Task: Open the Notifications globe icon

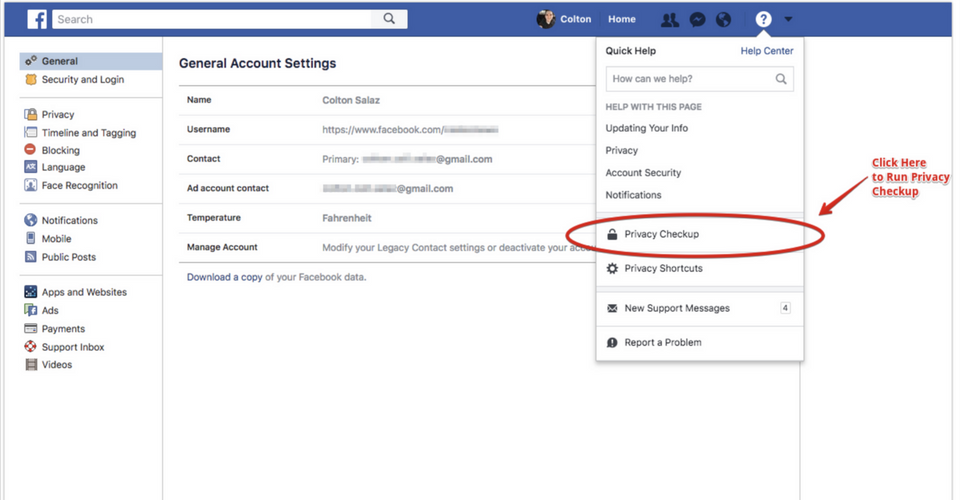Action: [x=724, y=20]
